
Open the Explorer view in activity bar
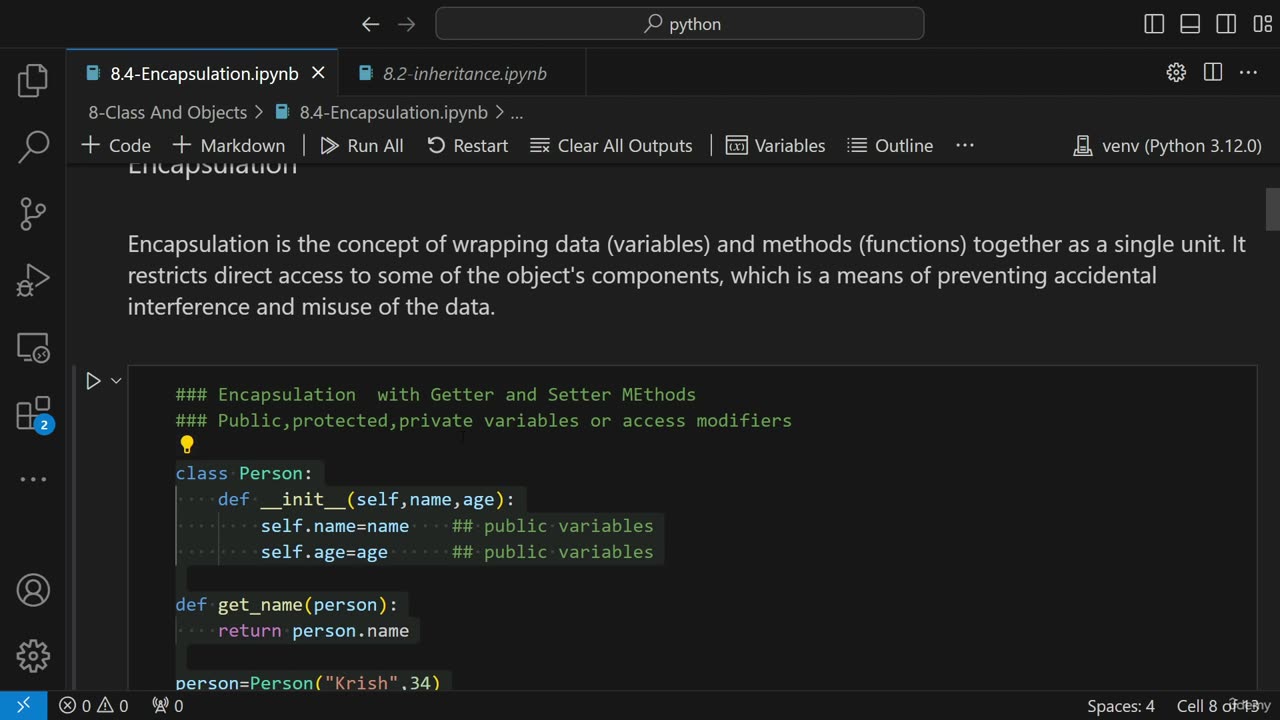coord(33,80)
